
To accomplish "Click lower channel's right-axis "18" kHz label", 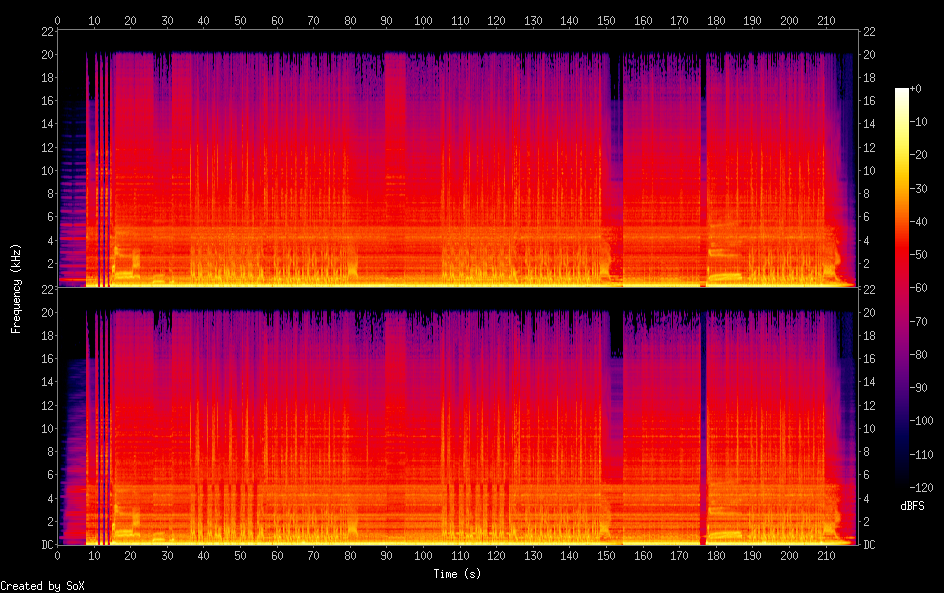I will [x=869, y=335].
